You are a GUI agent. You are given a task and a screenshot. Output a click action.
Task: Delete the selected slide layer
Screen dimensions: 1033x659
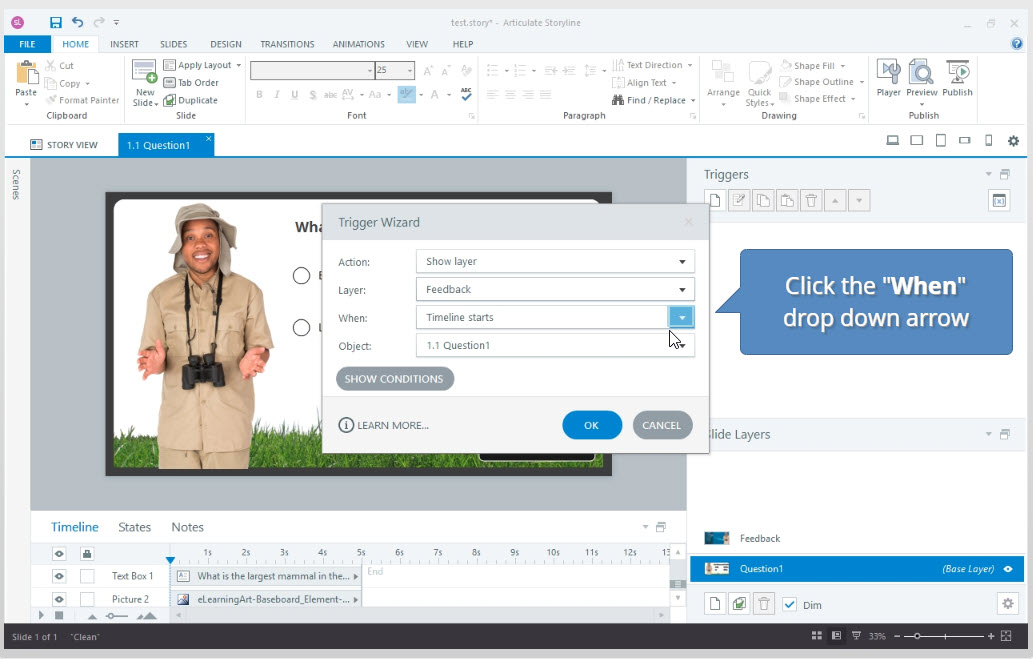pos(763,603)
